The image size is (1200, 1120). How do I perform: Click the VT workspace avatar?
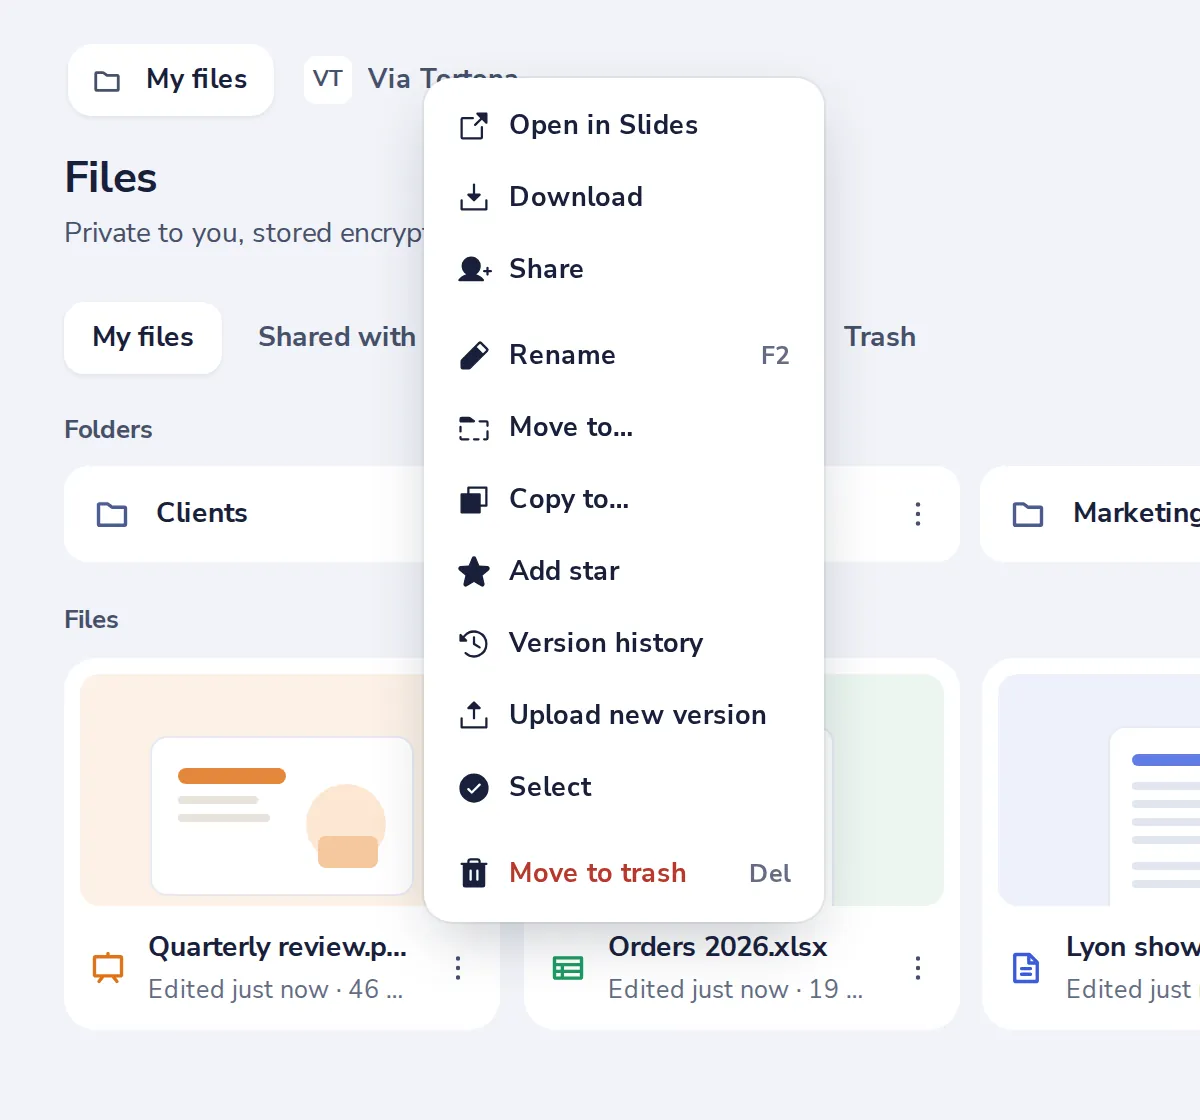click(x=328, y=80)
